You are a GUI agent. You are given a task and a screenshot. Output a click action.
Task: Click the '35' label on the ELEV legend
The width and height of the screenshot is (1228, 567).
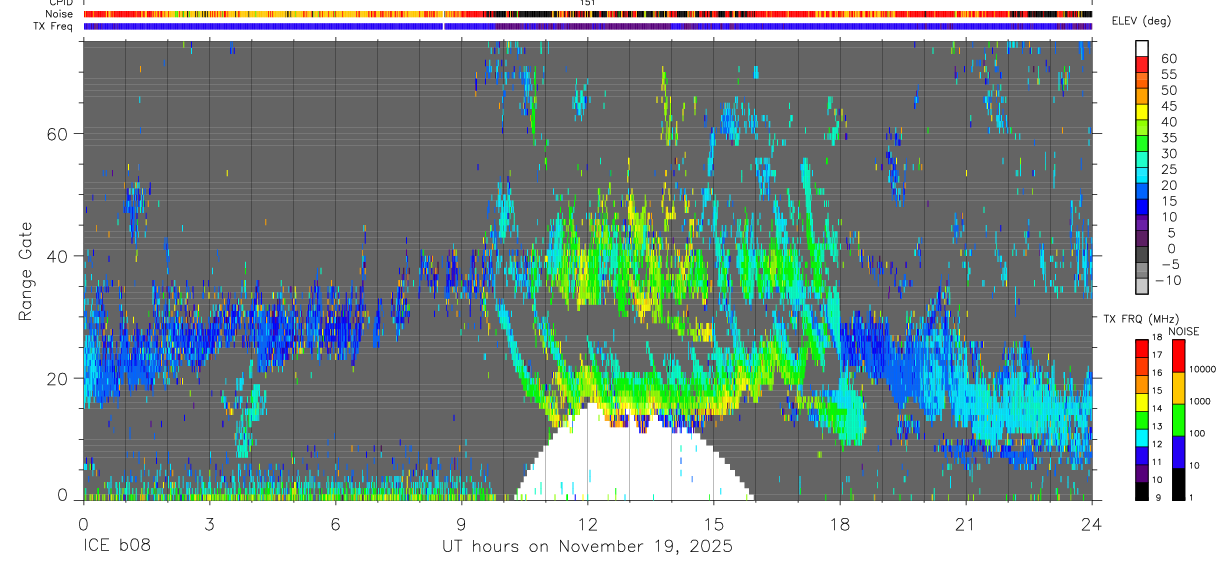(1169, 137)
